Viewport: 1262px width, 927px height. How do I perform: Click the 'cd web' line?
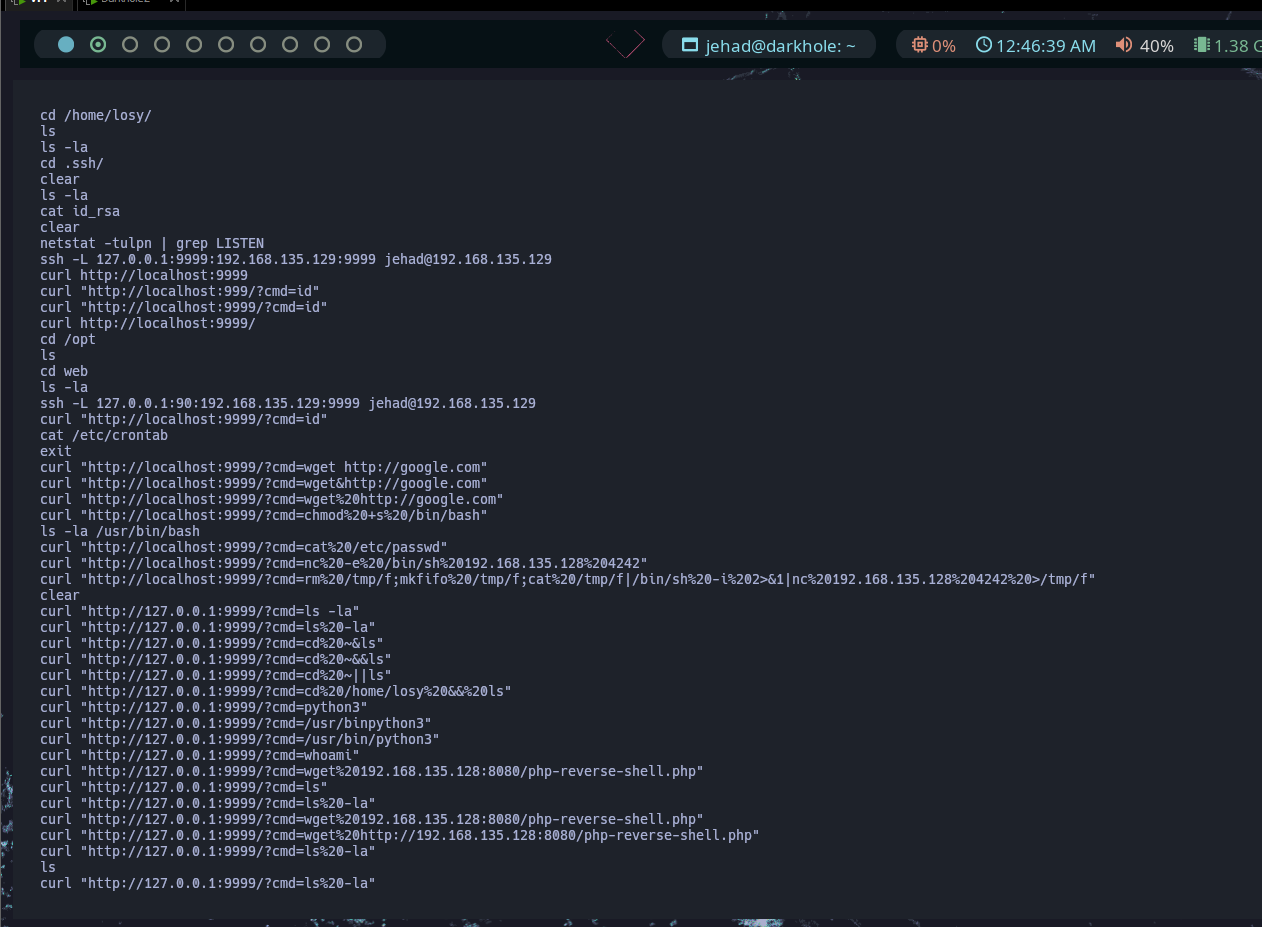coord(64,371)
